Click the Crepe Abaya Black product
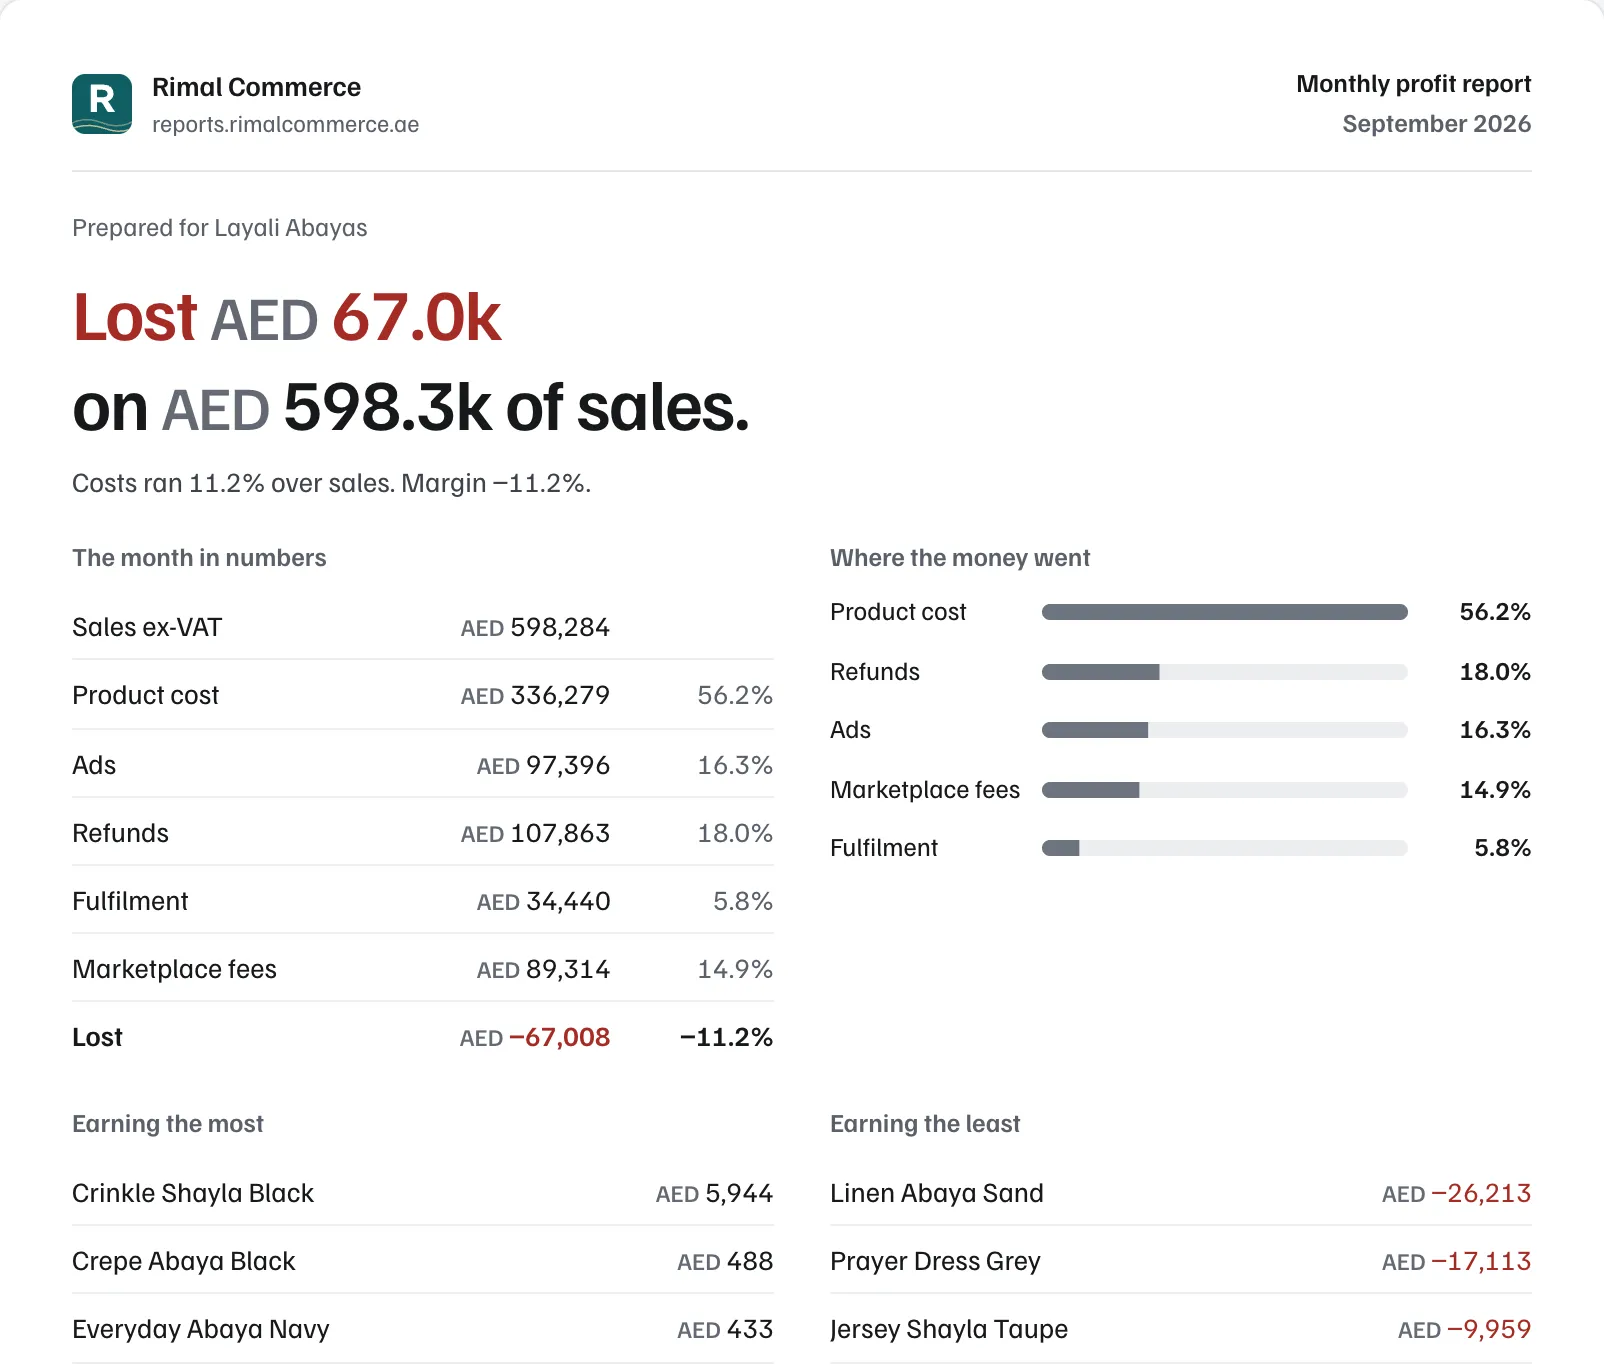The width and height of the screenshot is (1604, 1372). pos(183,1262)
